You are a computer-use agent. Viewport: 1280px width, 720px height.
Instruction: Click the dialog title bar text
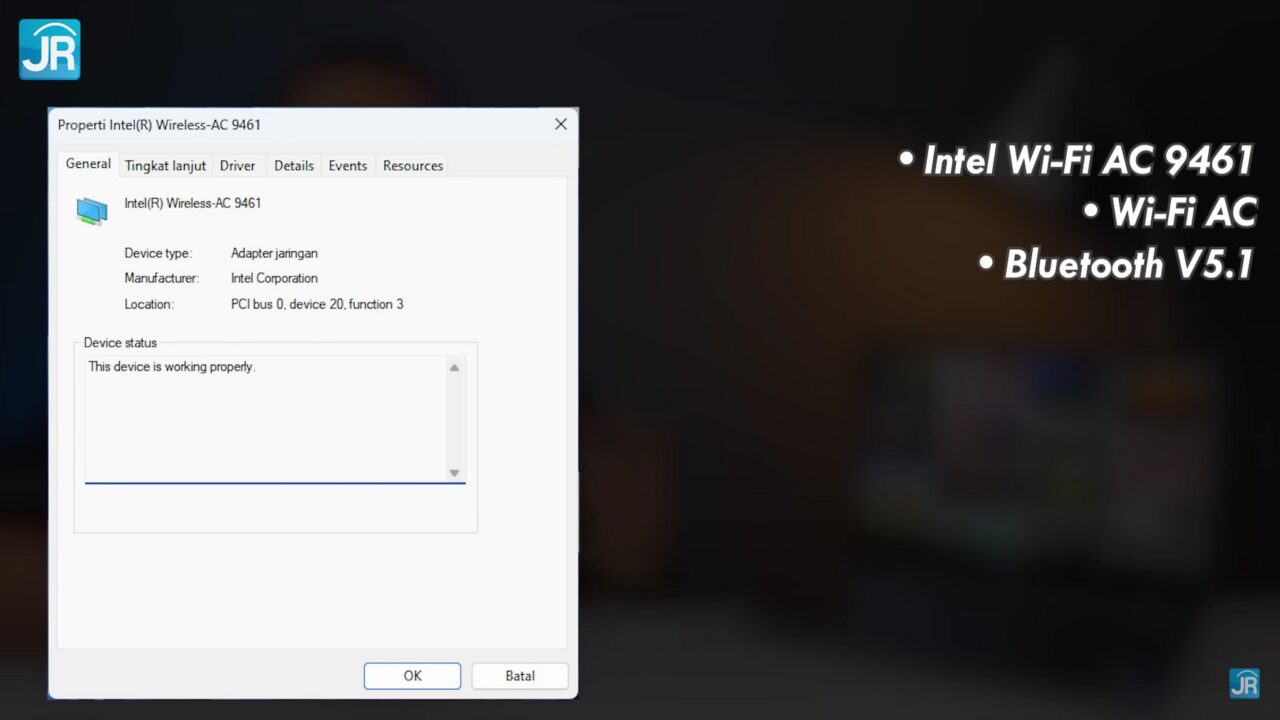tap(159, 125)
